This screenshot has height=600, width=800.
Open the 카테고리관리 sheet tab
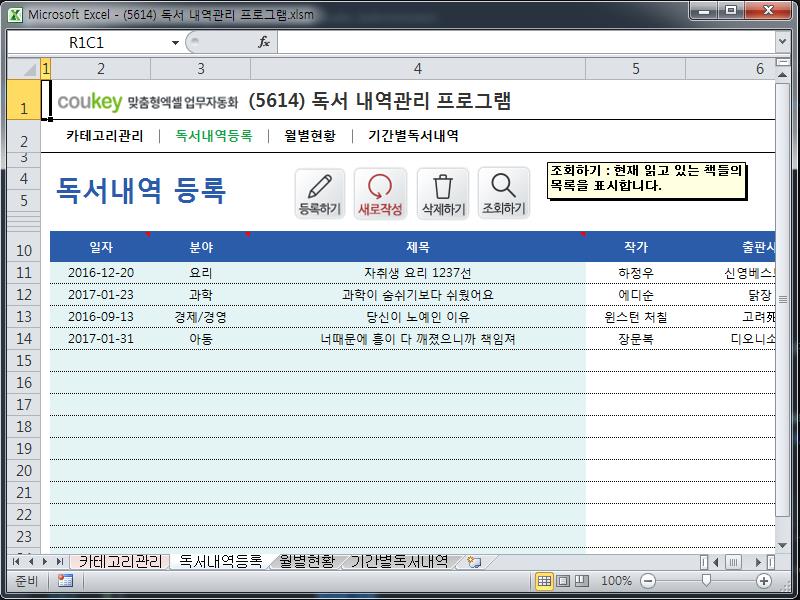click(120, 562)
